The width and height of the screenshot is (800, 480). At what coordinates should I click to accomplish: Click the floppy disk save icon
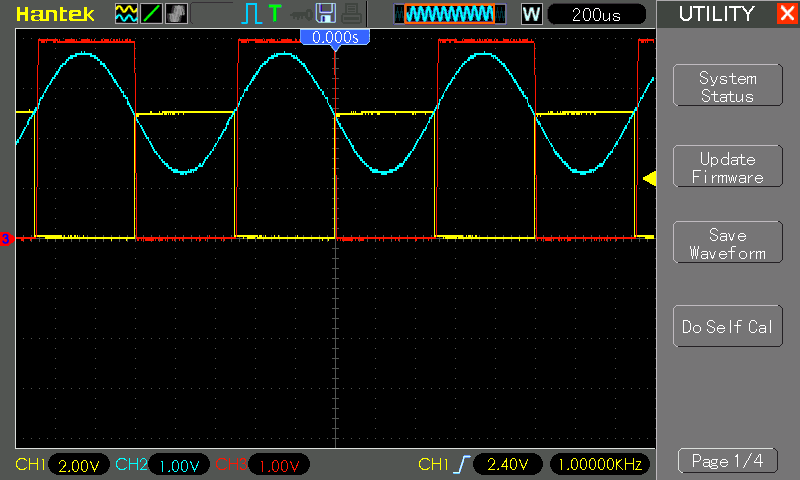coord(326,14)
